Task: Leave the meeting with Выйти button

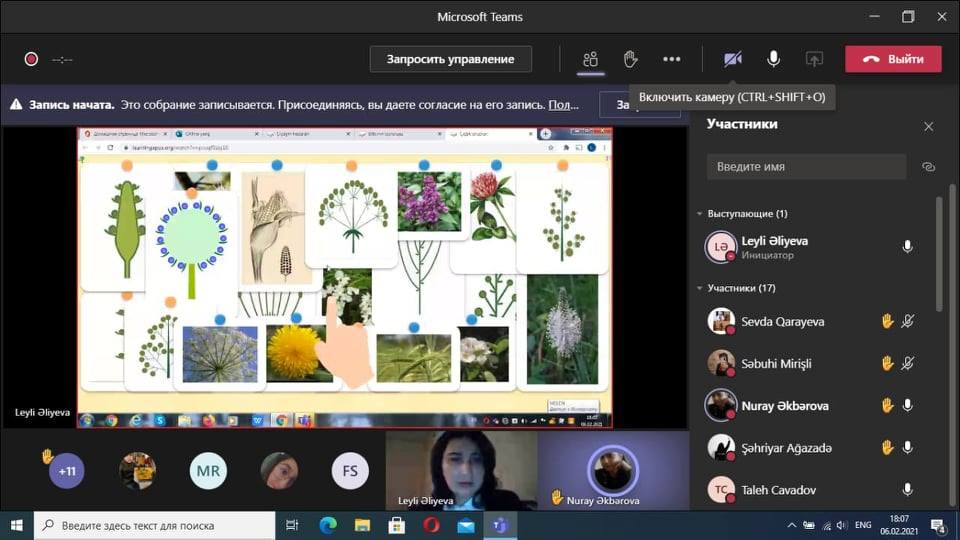Action: (x=893, y=59)
